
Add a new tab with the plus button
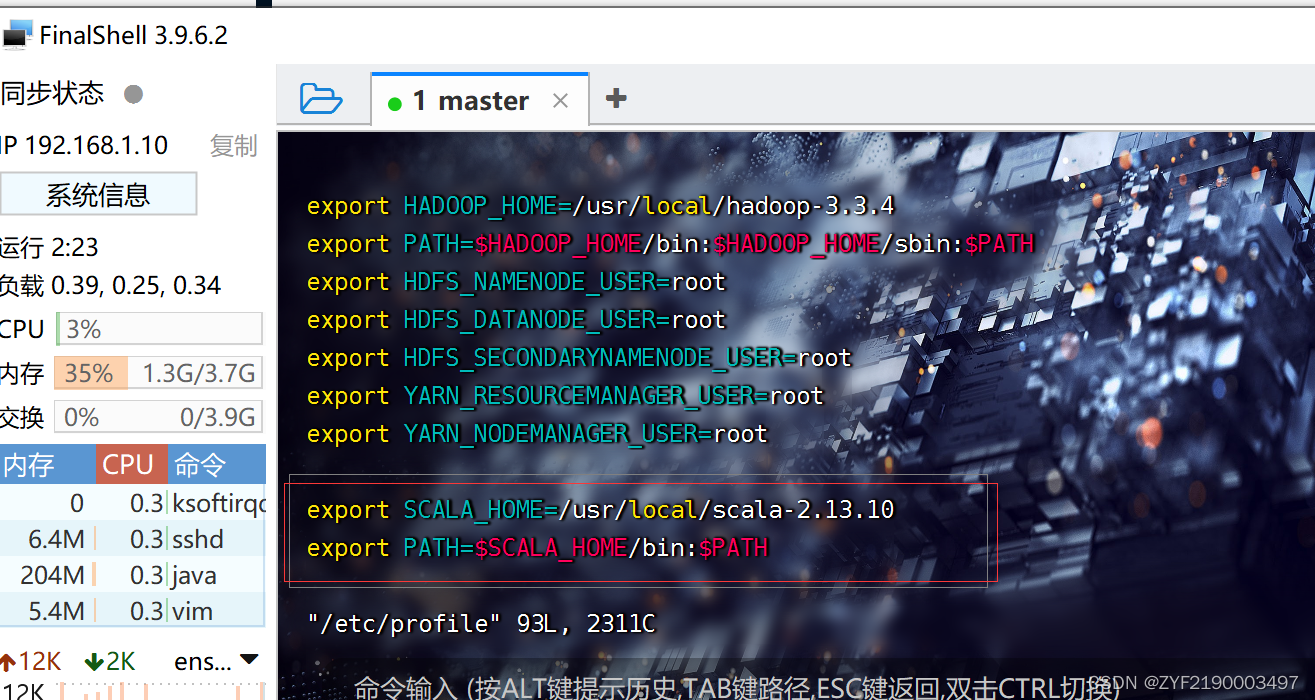616,98
